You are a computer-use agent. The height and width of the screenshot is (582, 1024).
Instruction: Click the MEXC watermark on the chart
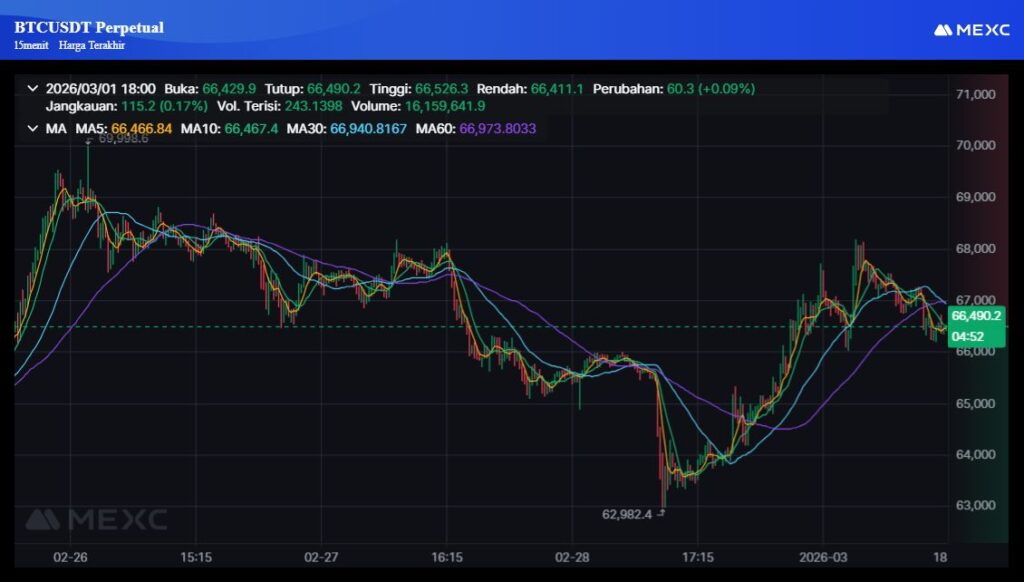tap(96, 519)
